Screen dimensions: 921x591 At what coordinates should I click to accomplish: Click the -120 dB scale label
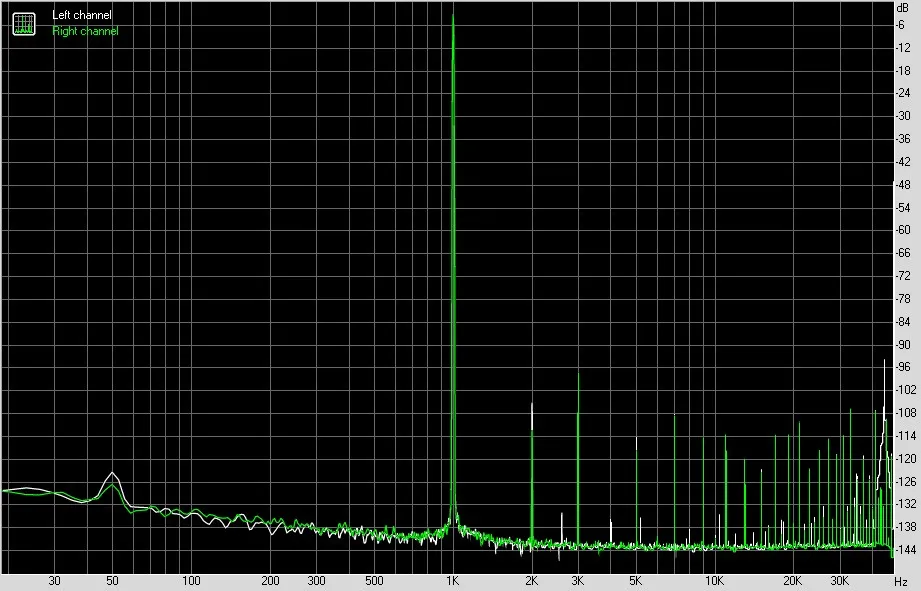[905, 458]
